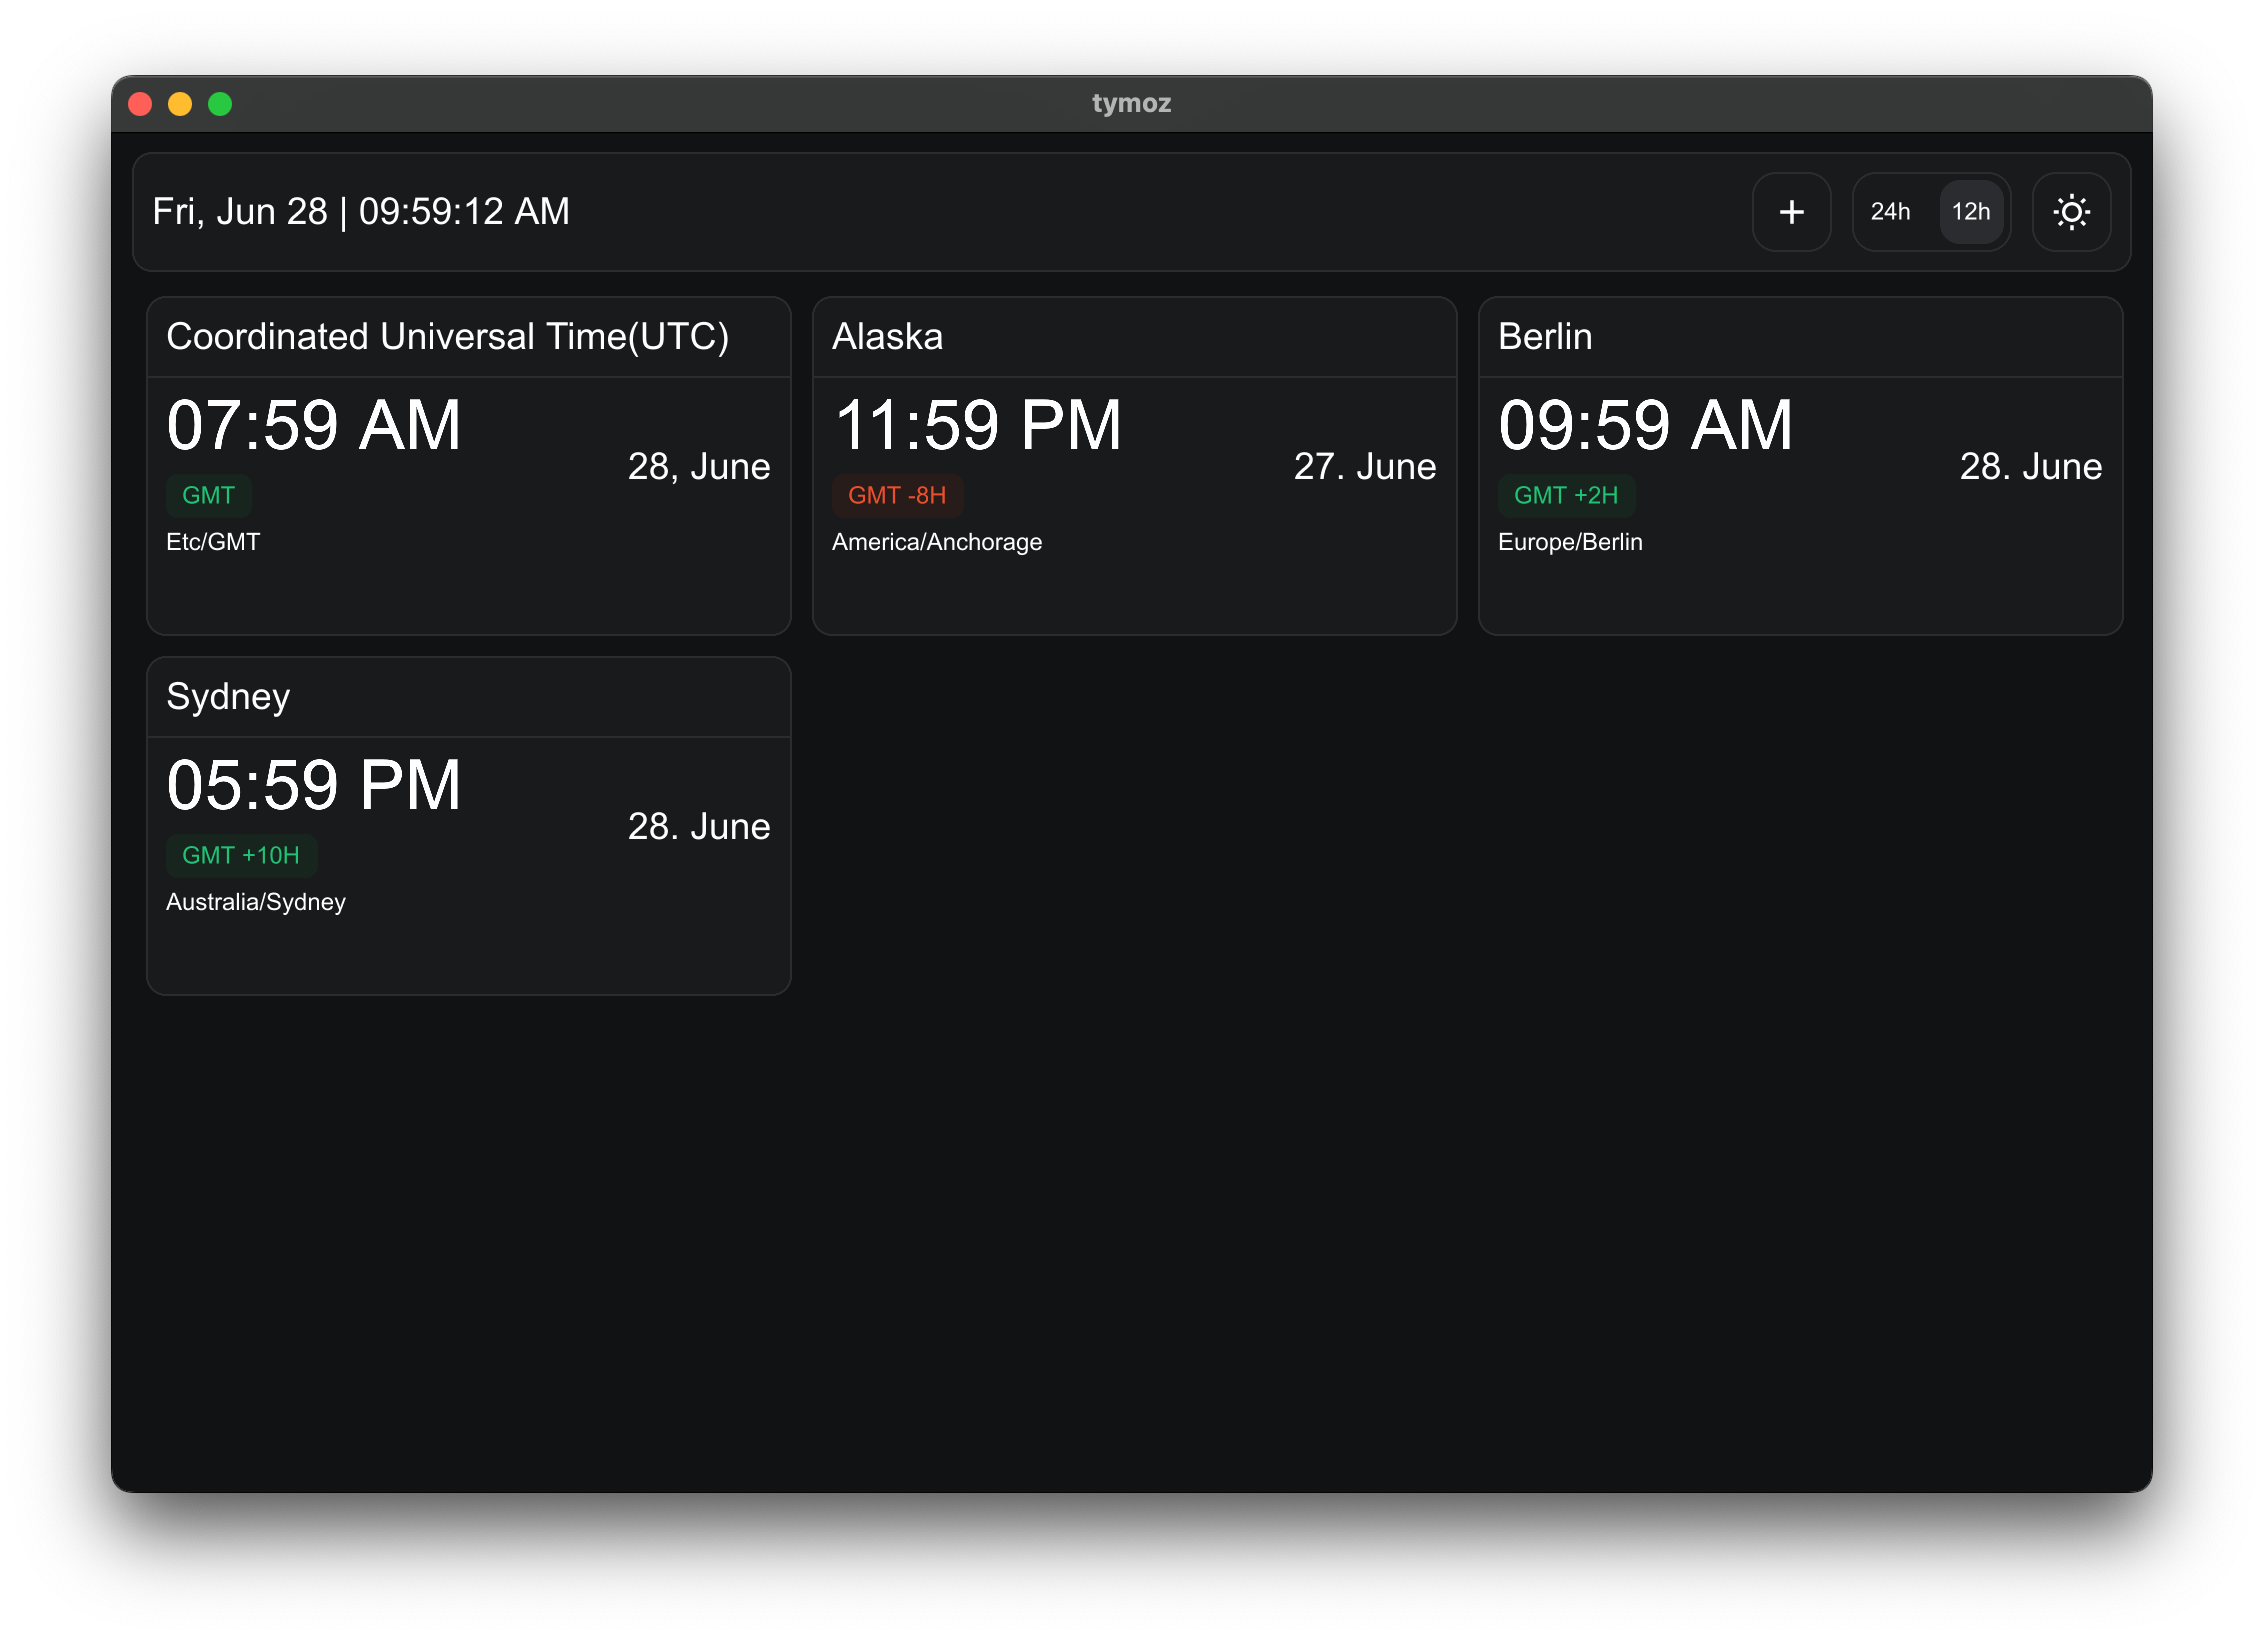Toggle light mode with sun icon
The height and width of the screenshot is (1640, 2264).
(x=2071, y=212)
